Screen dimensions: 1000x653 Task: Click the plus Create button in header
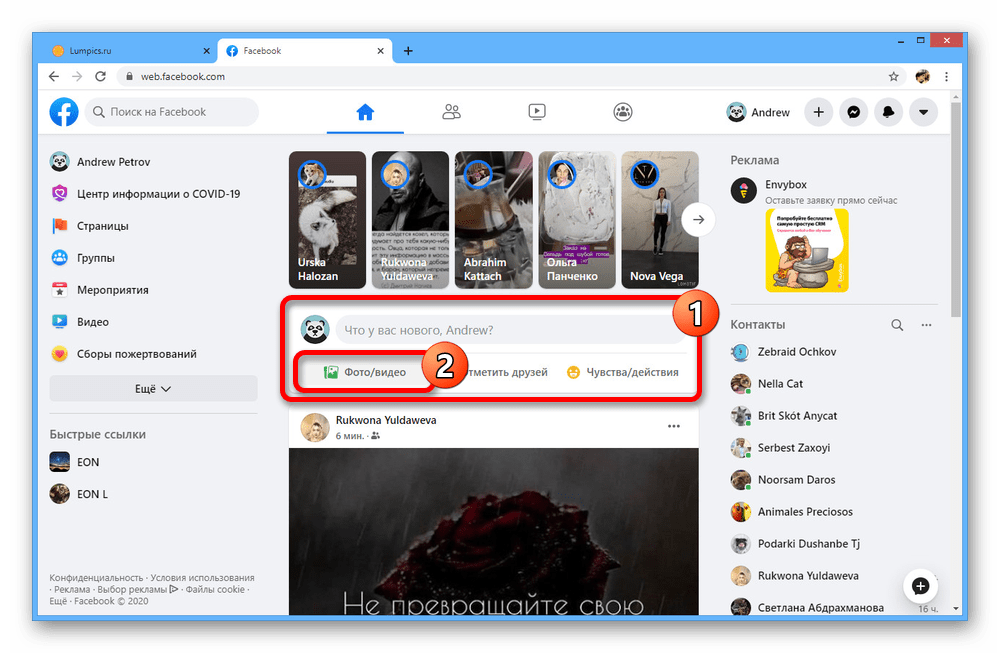pos(818,113)
